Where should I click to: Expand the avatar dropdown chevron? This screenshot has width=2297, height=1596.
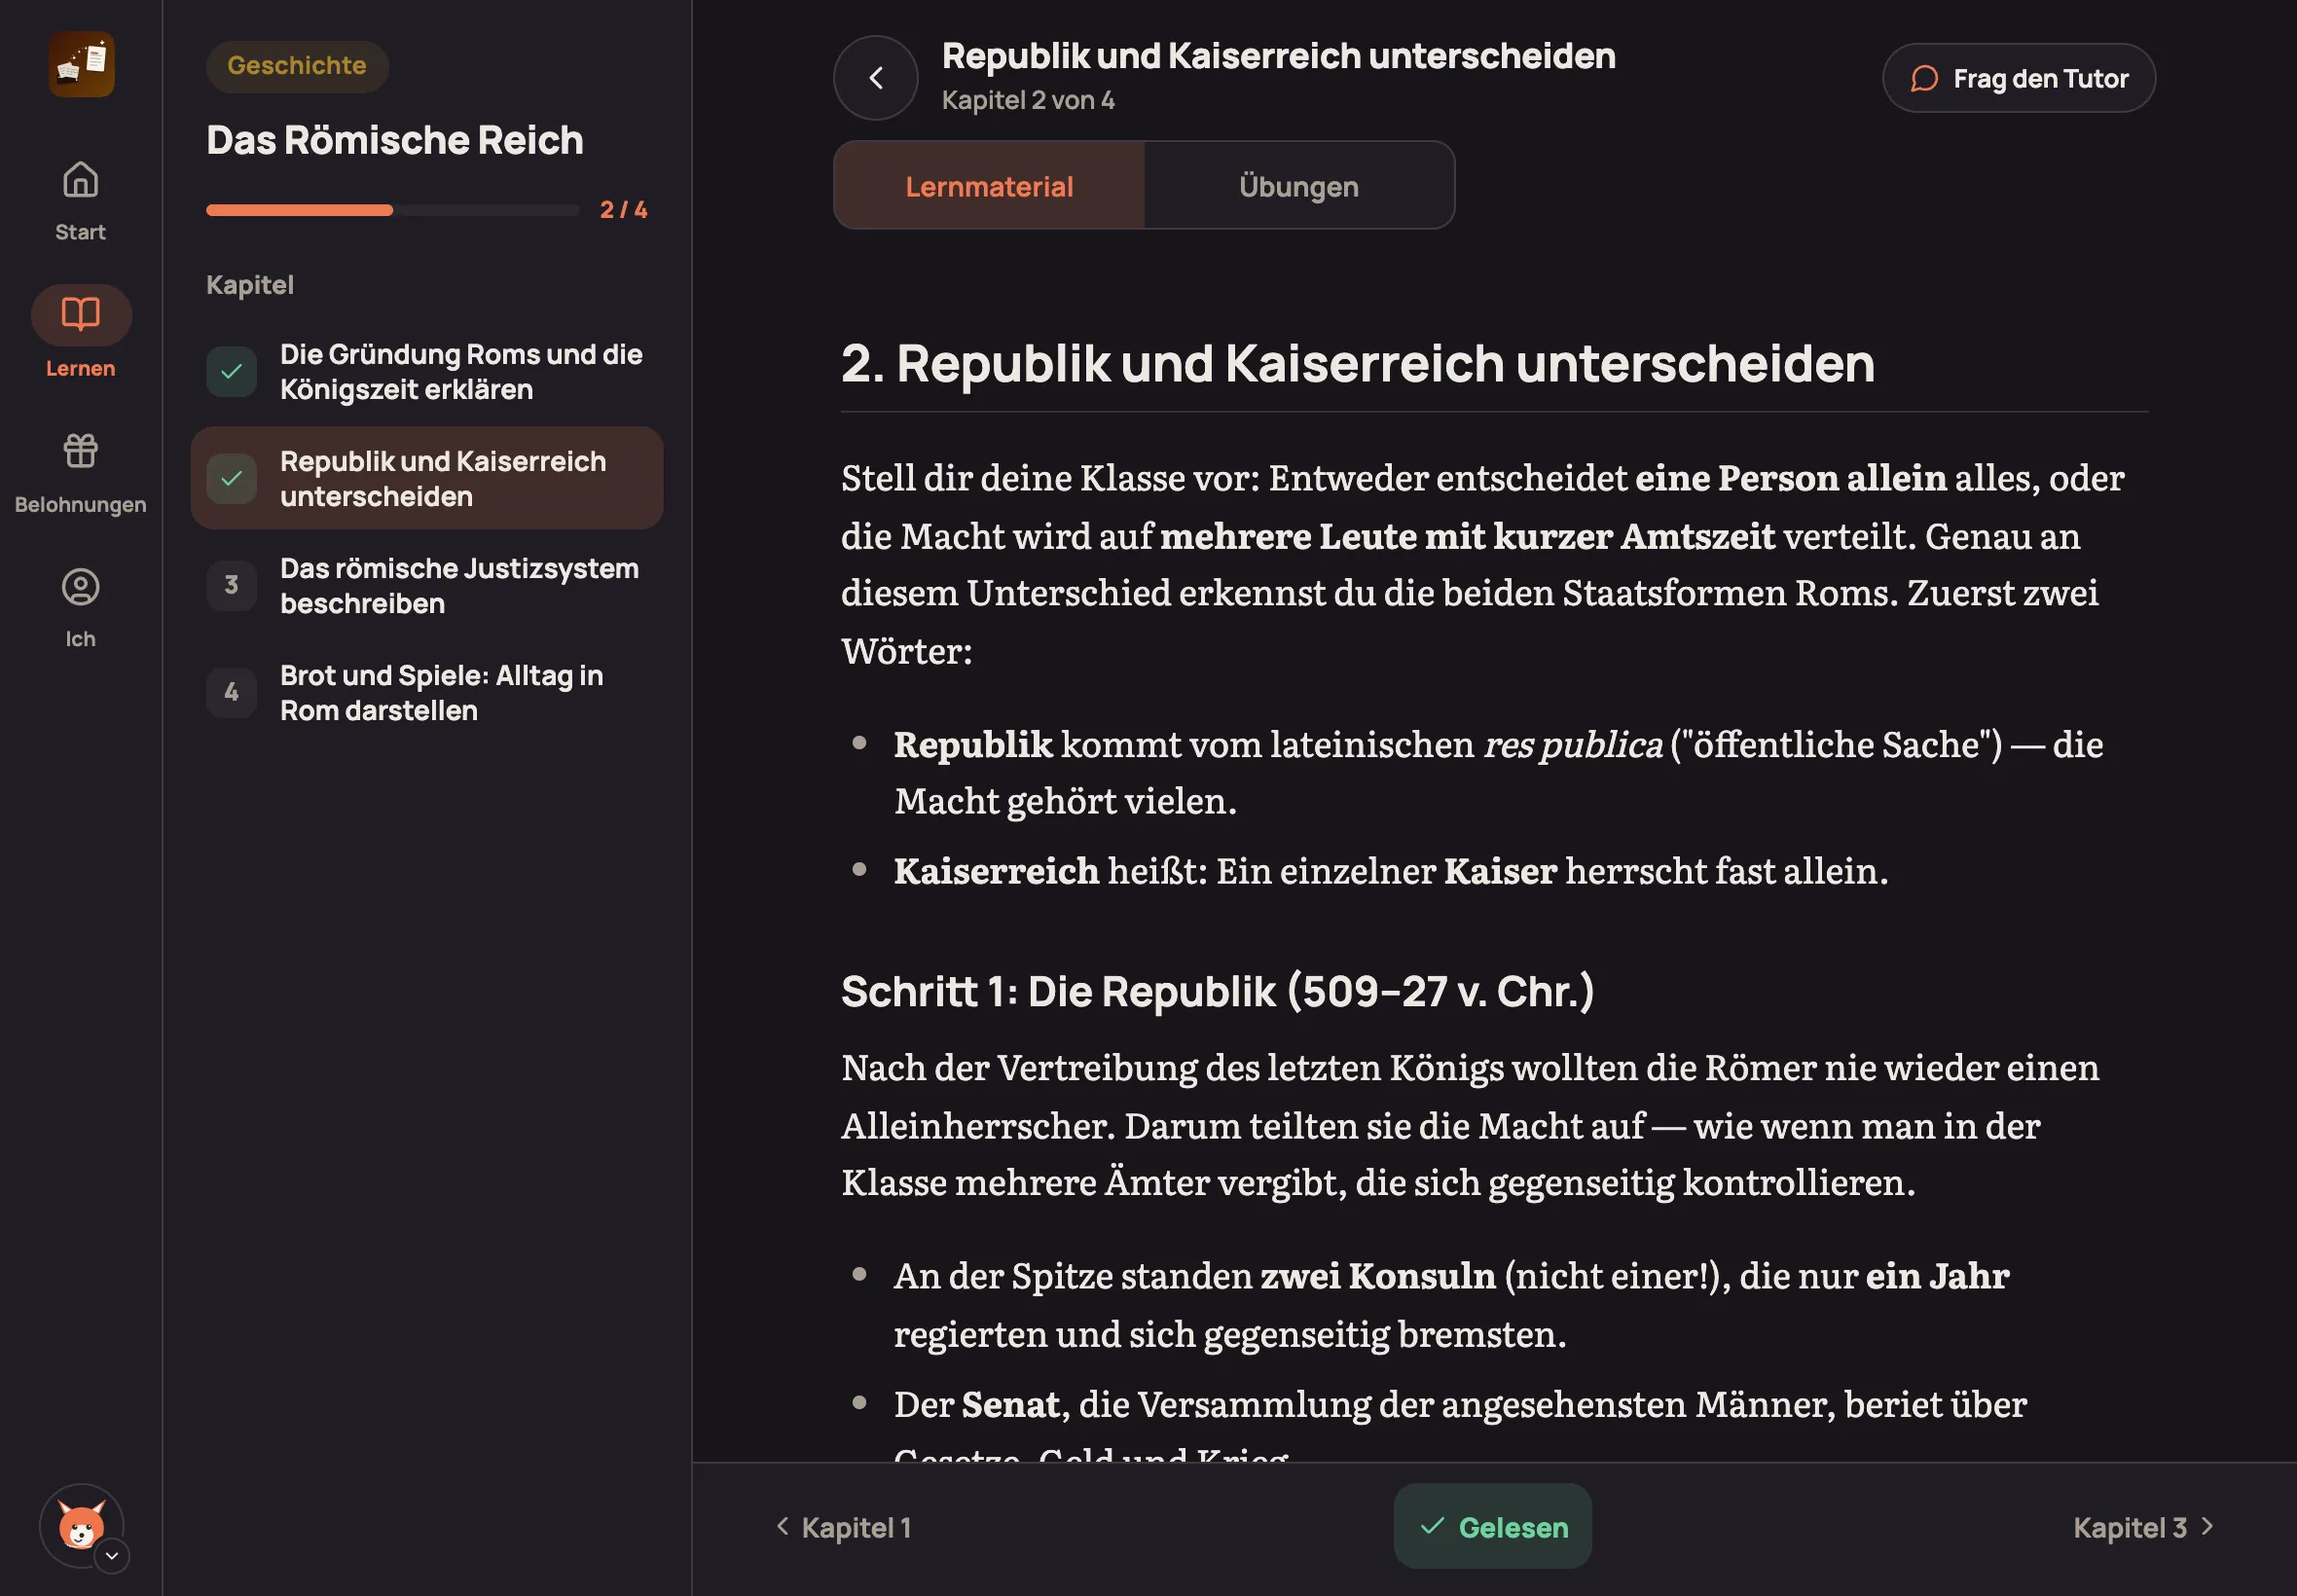112,1556
